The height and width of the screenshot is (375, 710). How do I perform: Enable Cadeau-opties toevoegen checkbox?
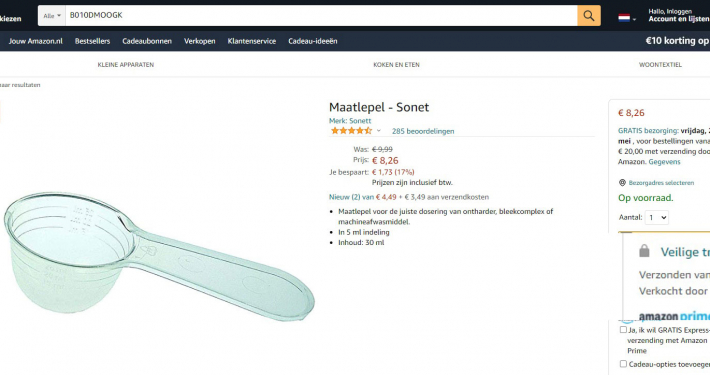623,364
